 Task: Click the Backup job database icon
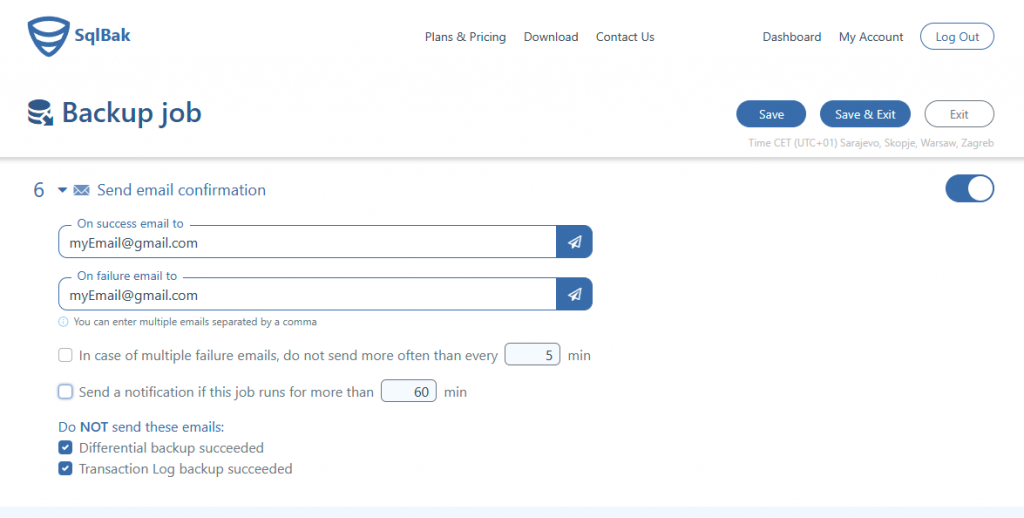click(40, 113)
